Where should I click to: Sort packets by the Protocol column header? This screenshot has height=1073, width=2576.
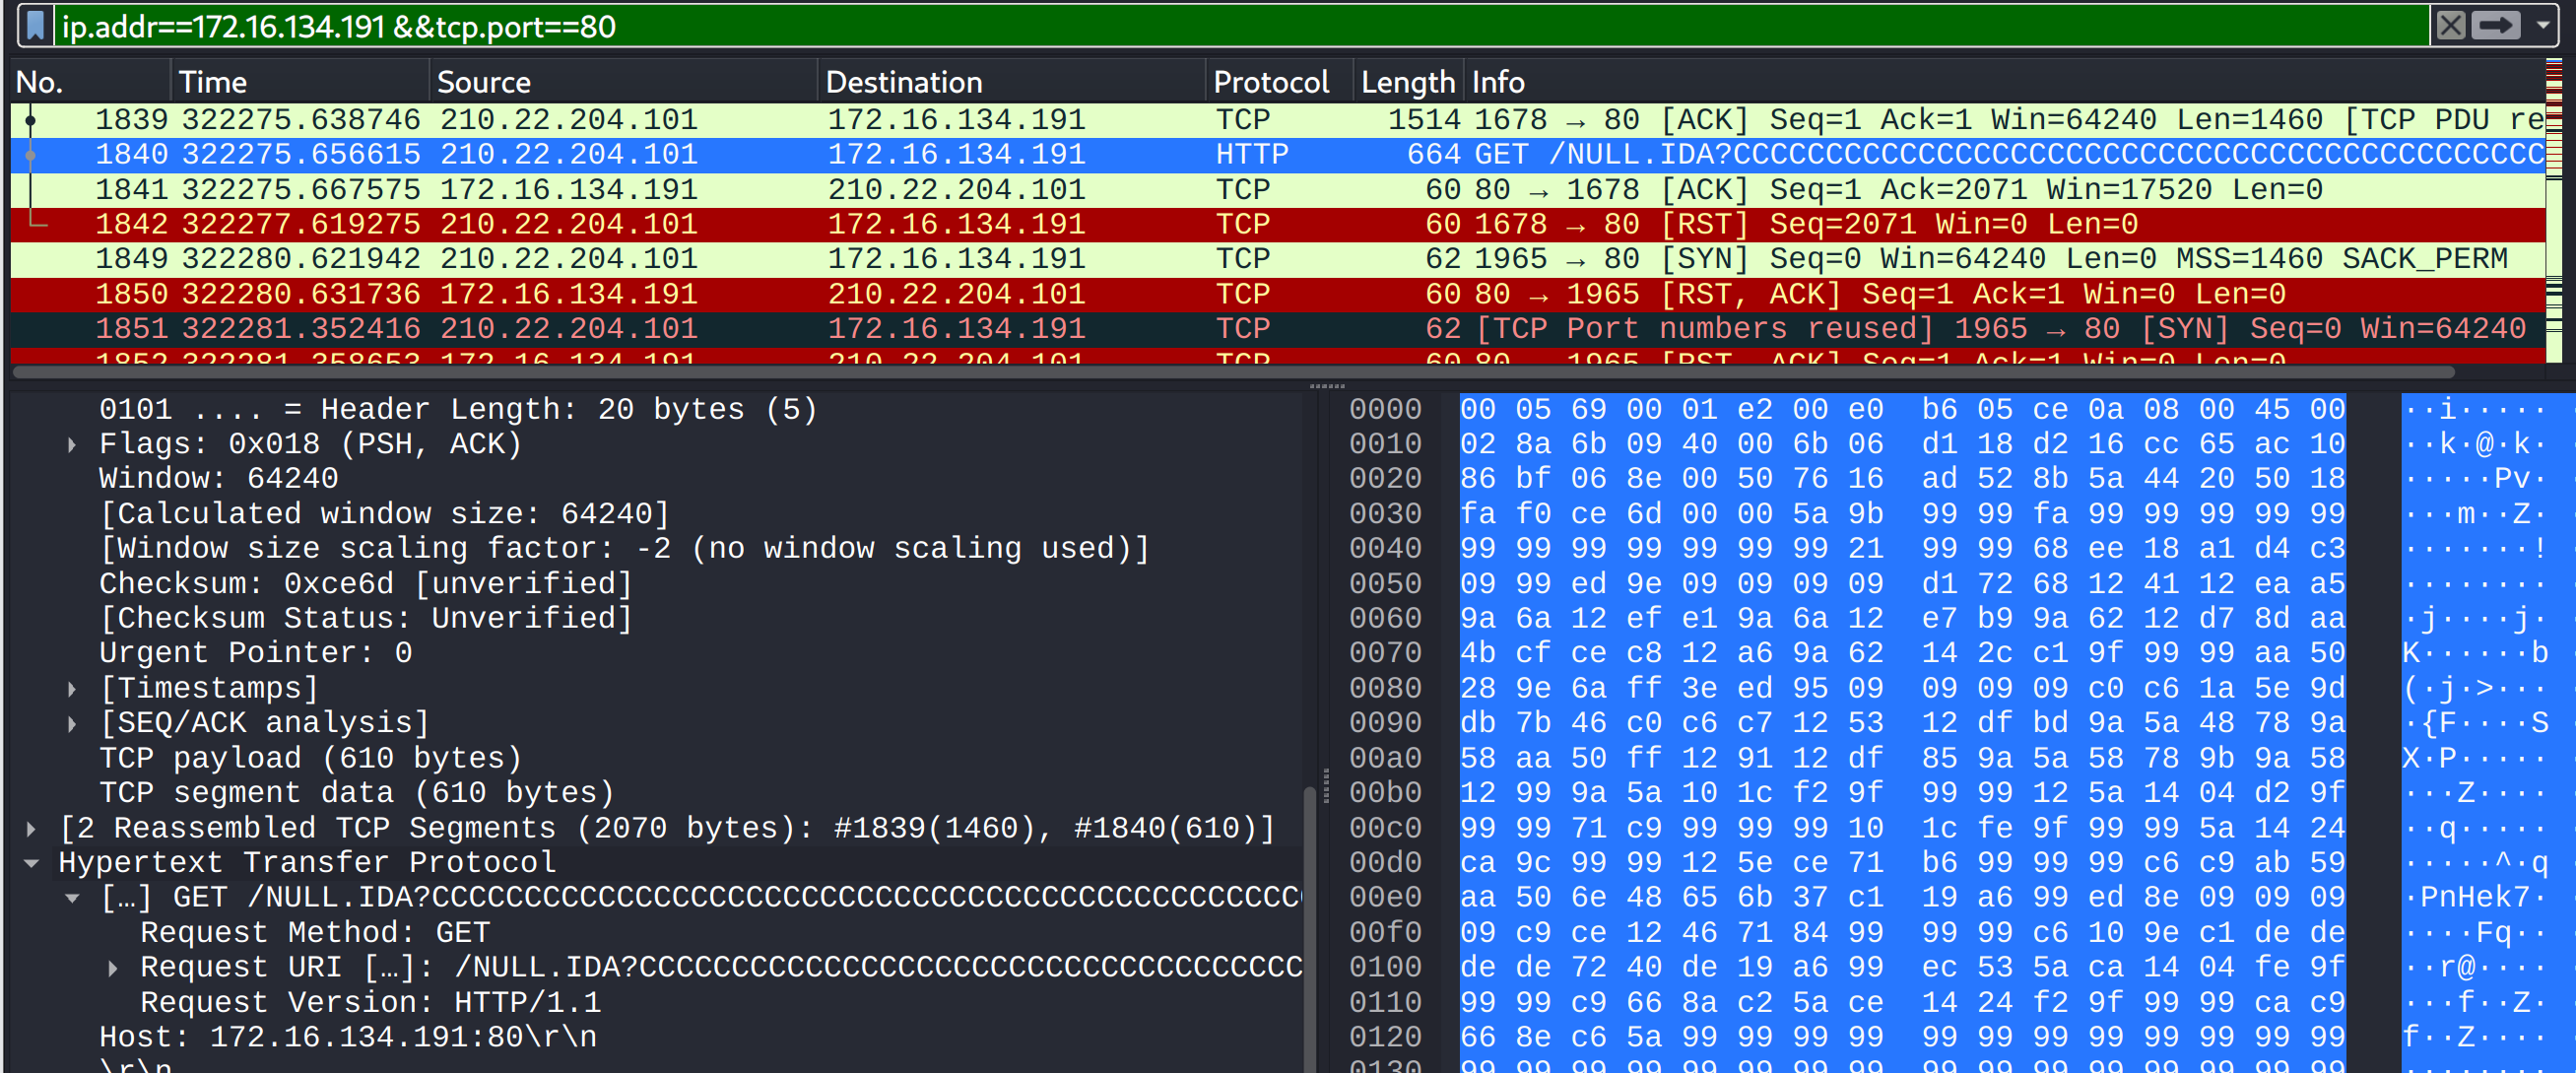pyautogui.click(x=1270, y=82)
